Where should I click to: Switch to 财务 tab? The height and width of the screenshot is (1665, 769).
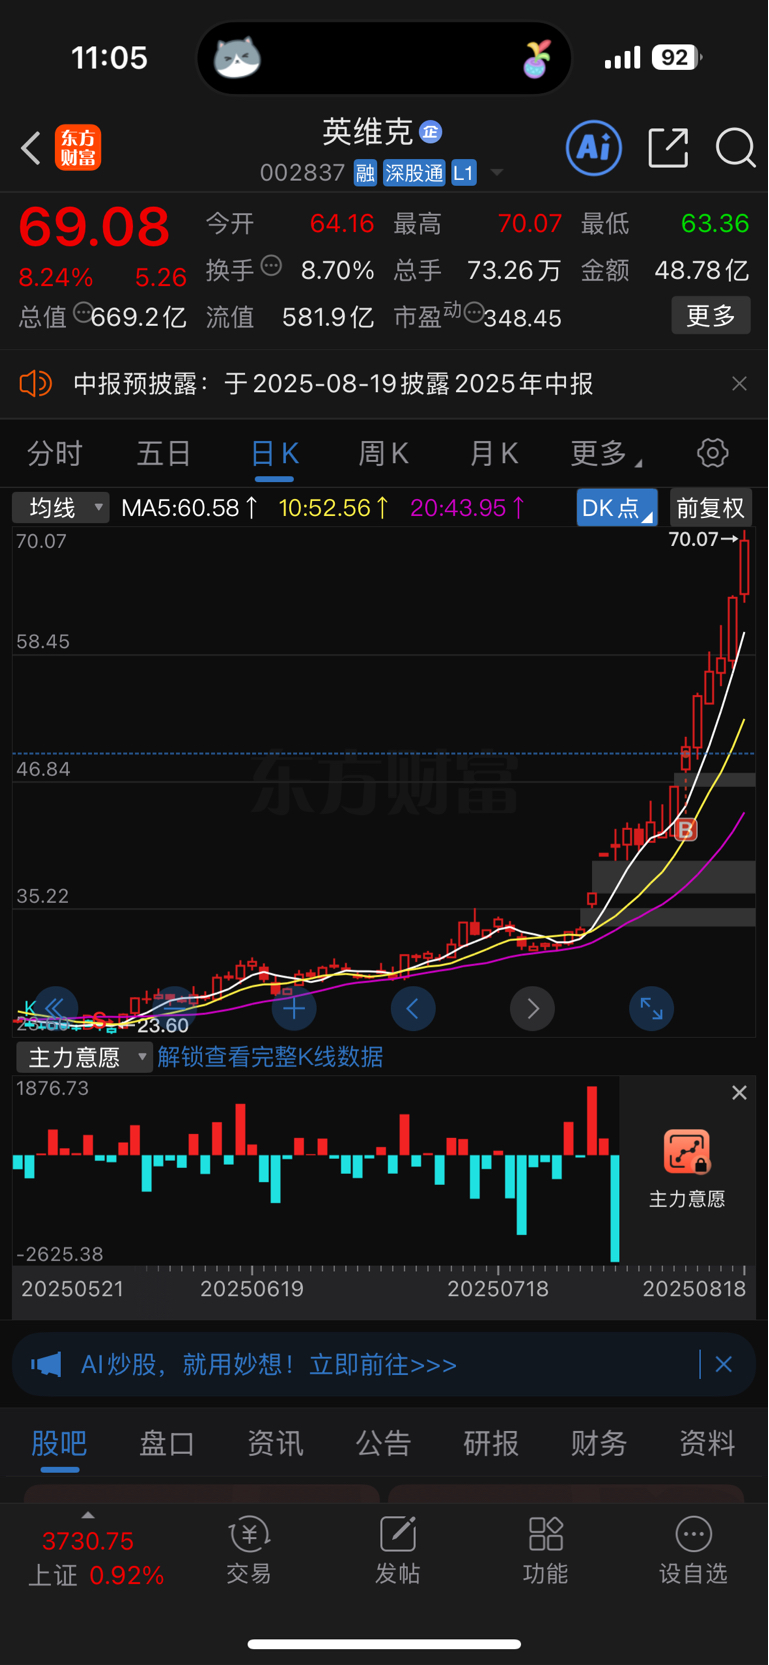point(599,1443)
